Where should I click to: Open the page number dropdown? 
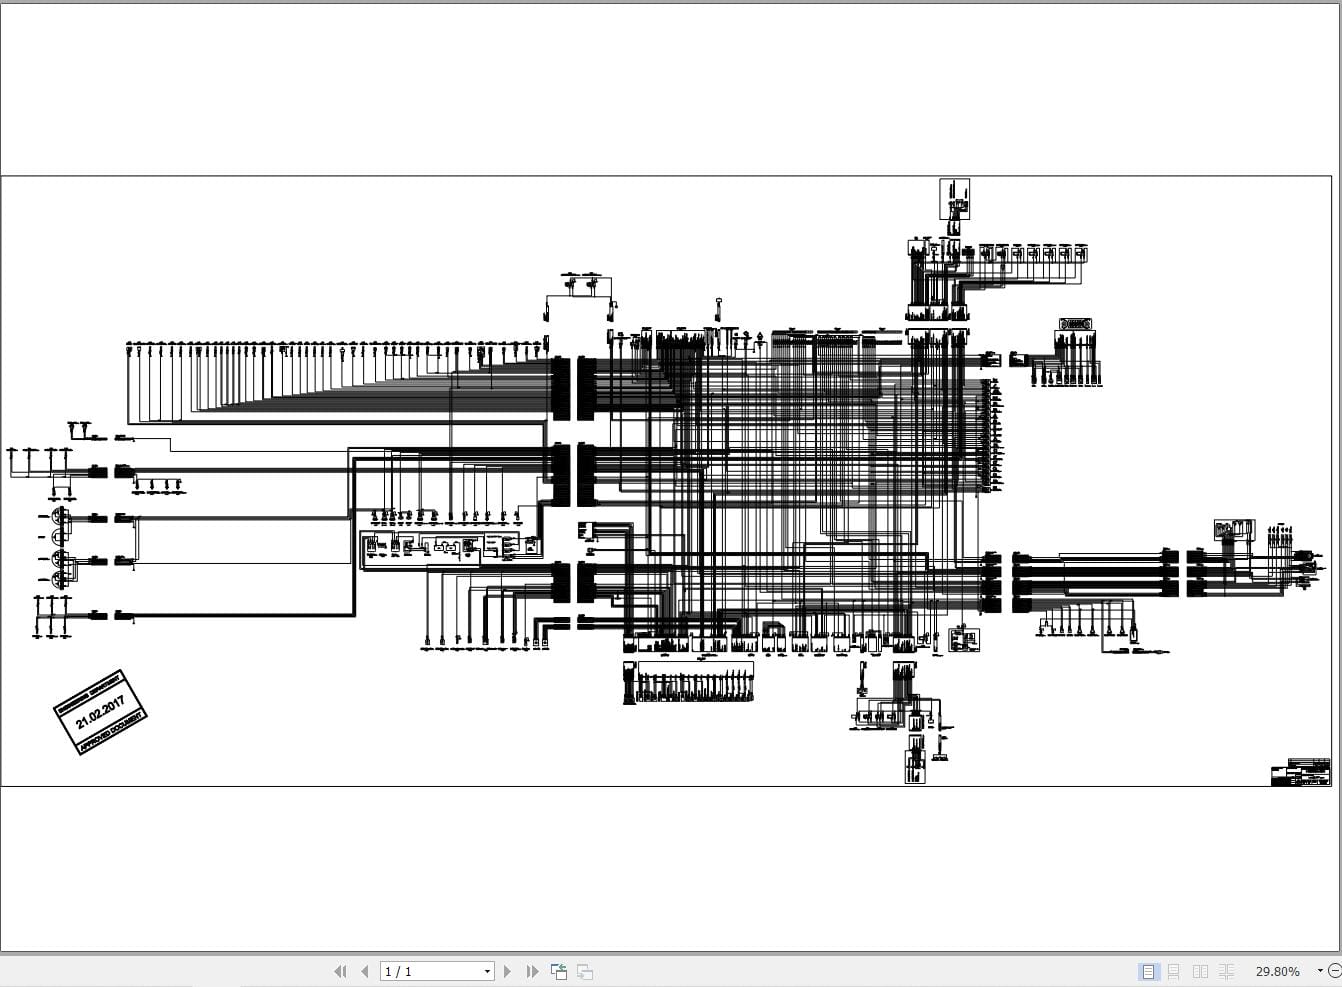coord(487,971)
